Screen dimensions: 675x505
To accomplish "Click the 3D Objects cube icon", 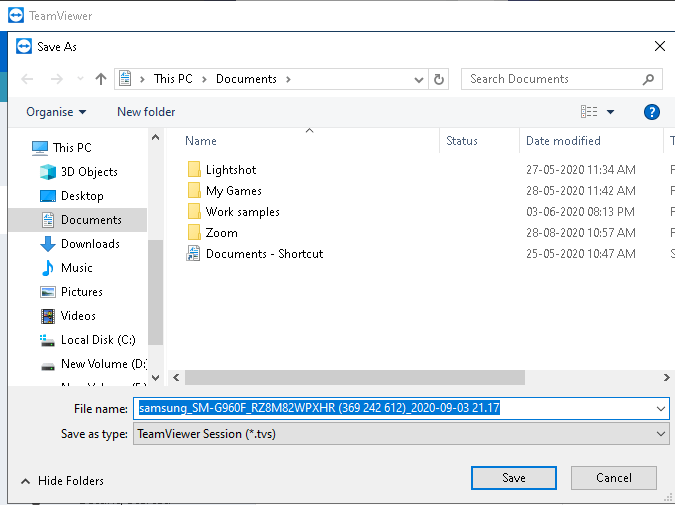I will pyautogui.click(x=48, y=172).
